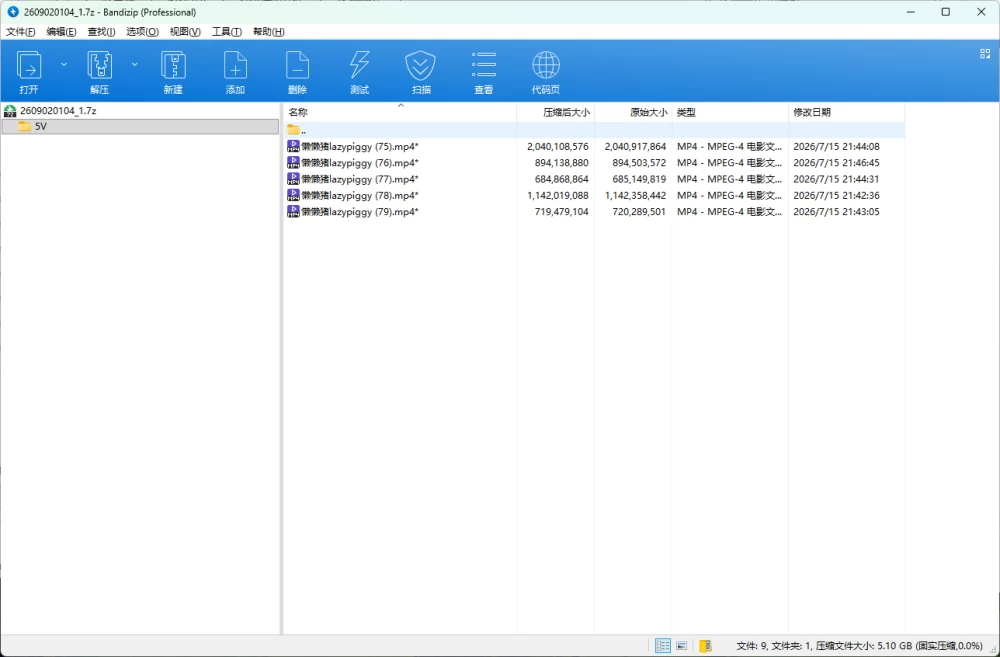Sort by the 类型 column header

coord(730,112)
